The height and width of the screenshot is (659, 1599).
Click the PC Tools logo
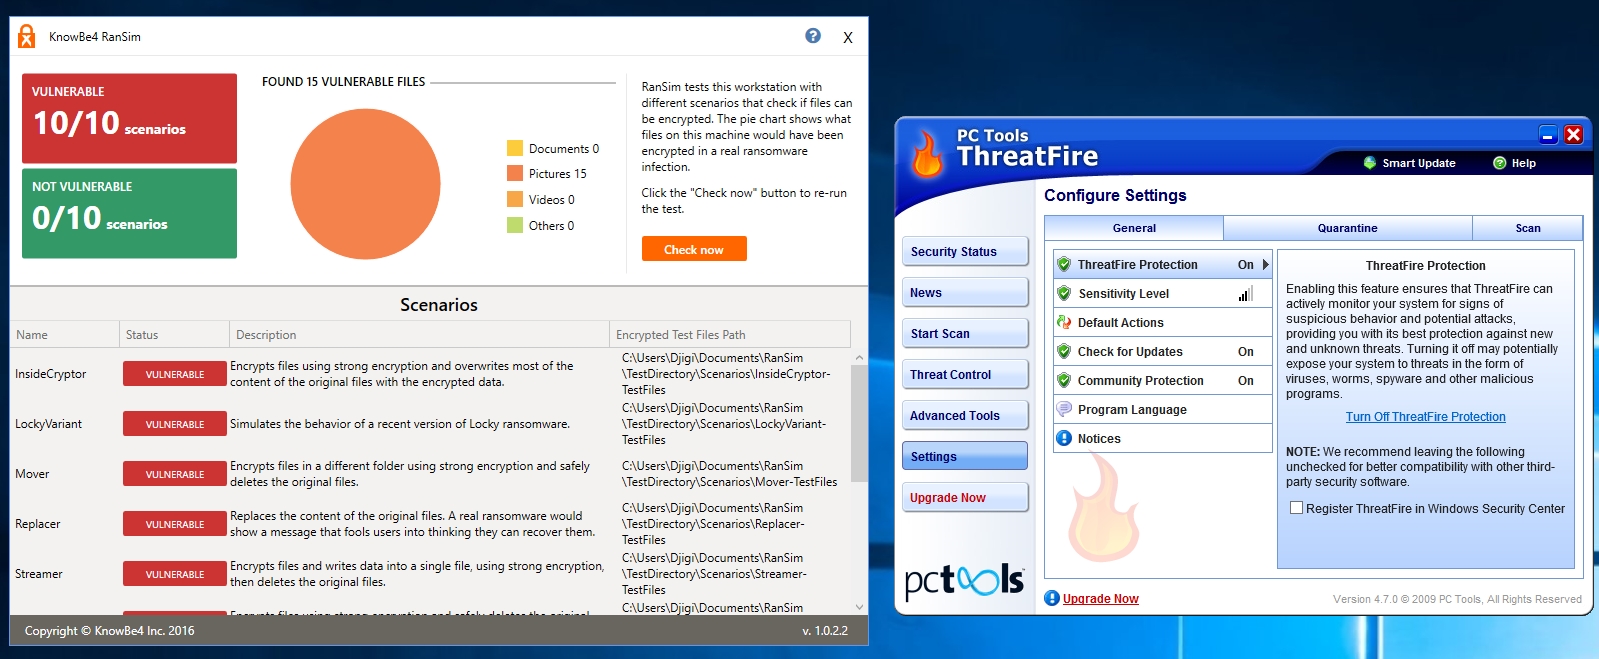(x=964, y=580)
